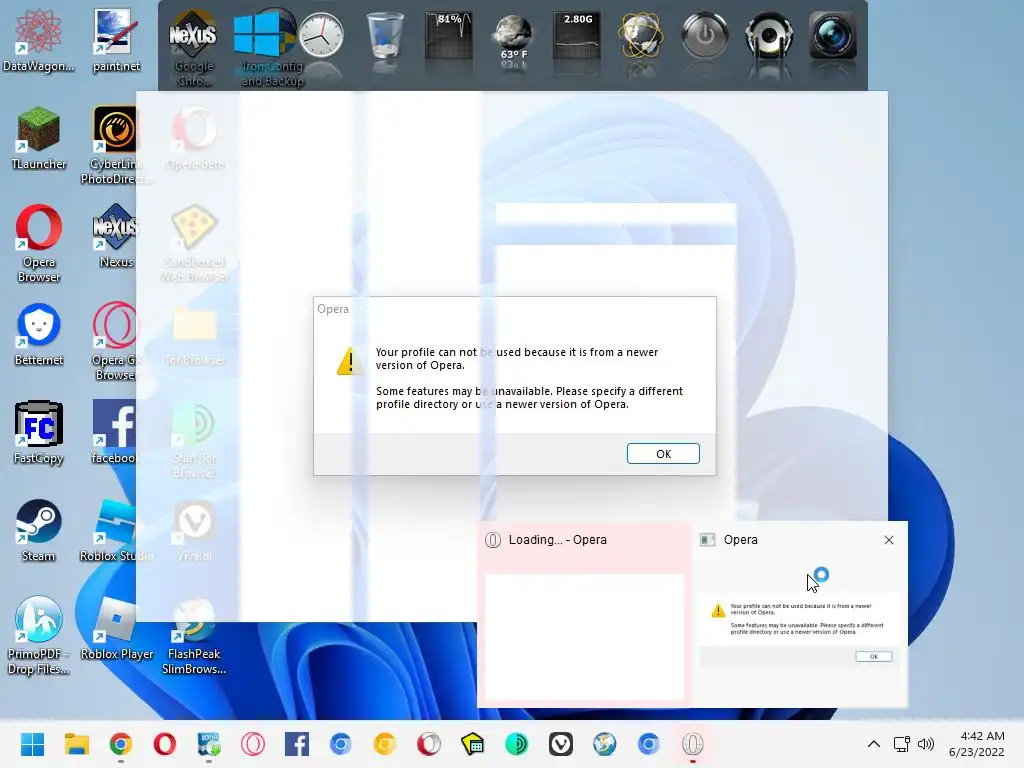This screenshot has height=768, width=1024.
Task: Click the 2.80G memory meter in the dock
Action: (577, 35)
